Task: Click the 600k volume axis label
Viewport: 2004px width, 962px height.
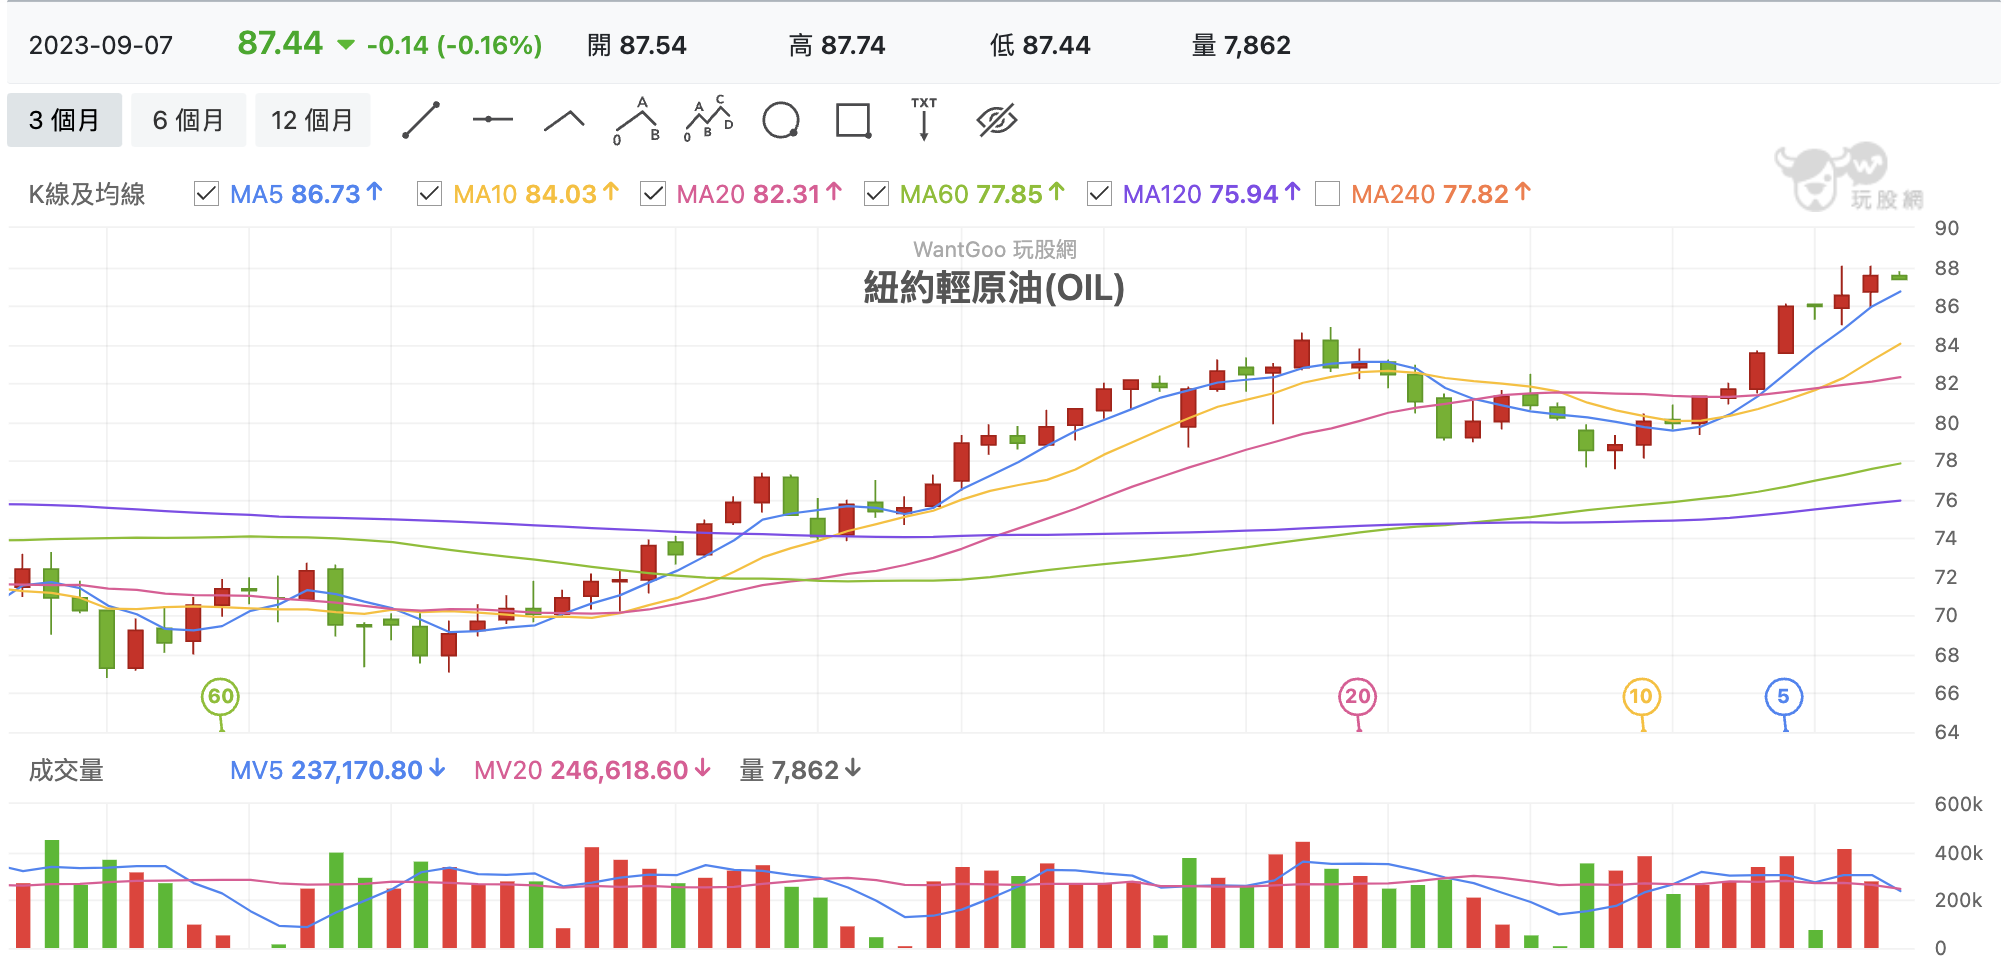Action: pos(1958,804)
